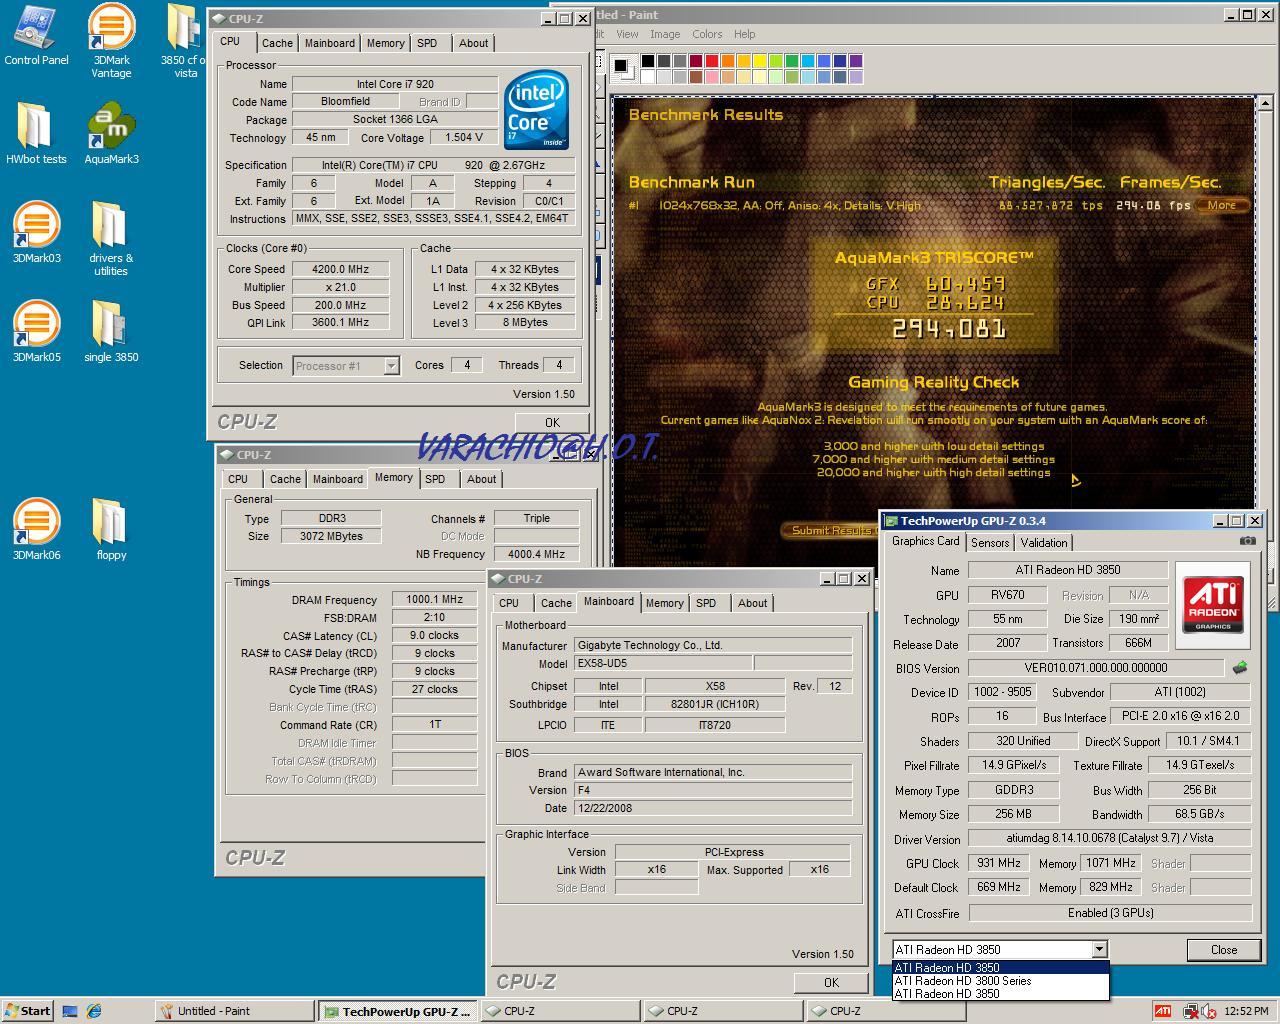The height and width of the screenshot is (1024, 1280).
Task: Open the 3DMark03 desktop shortcut
Action: click(x=36, y=231)
